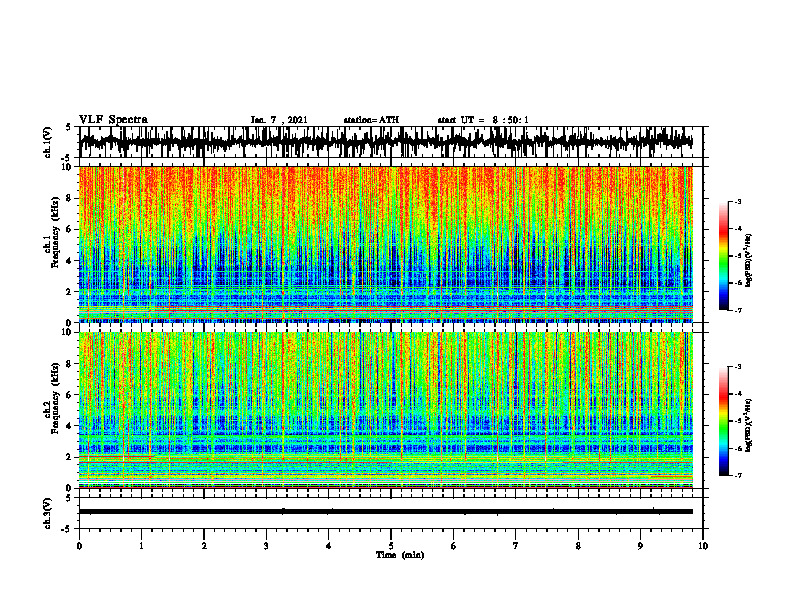This screenshot has height=612, width=792.
Task: Click time axis tick label "10"
Action: tap(703, 546)
